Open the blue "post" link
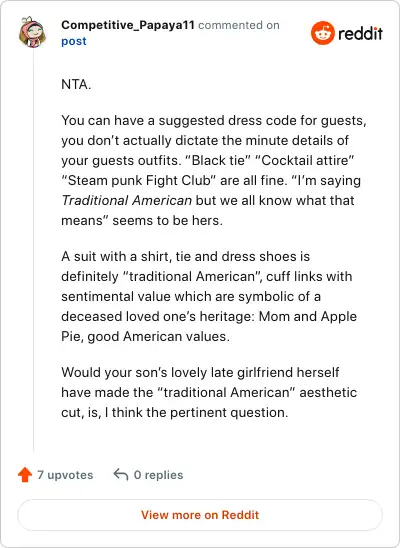Image resolution: width=400 pixels, height=548 pixels. (x=74, y=41)
